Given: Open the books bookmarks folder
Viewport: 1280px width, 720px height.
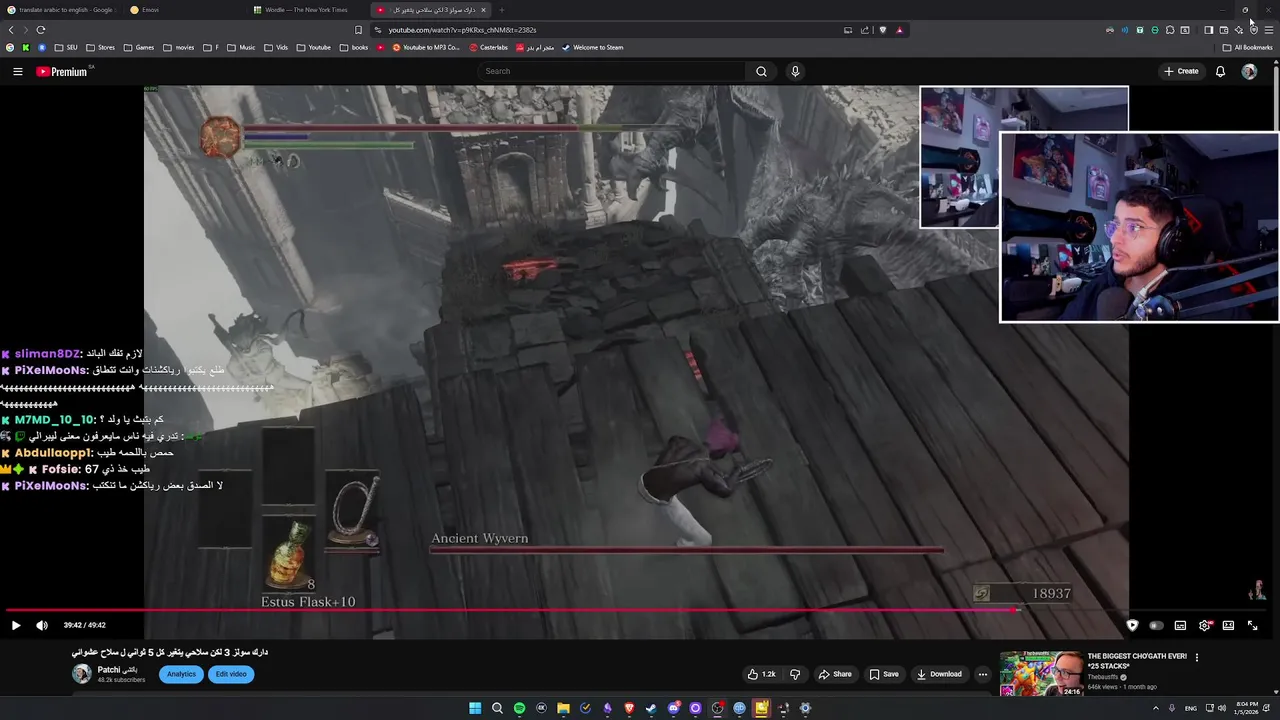Looking at the screenshot, I should pos(355,47).
